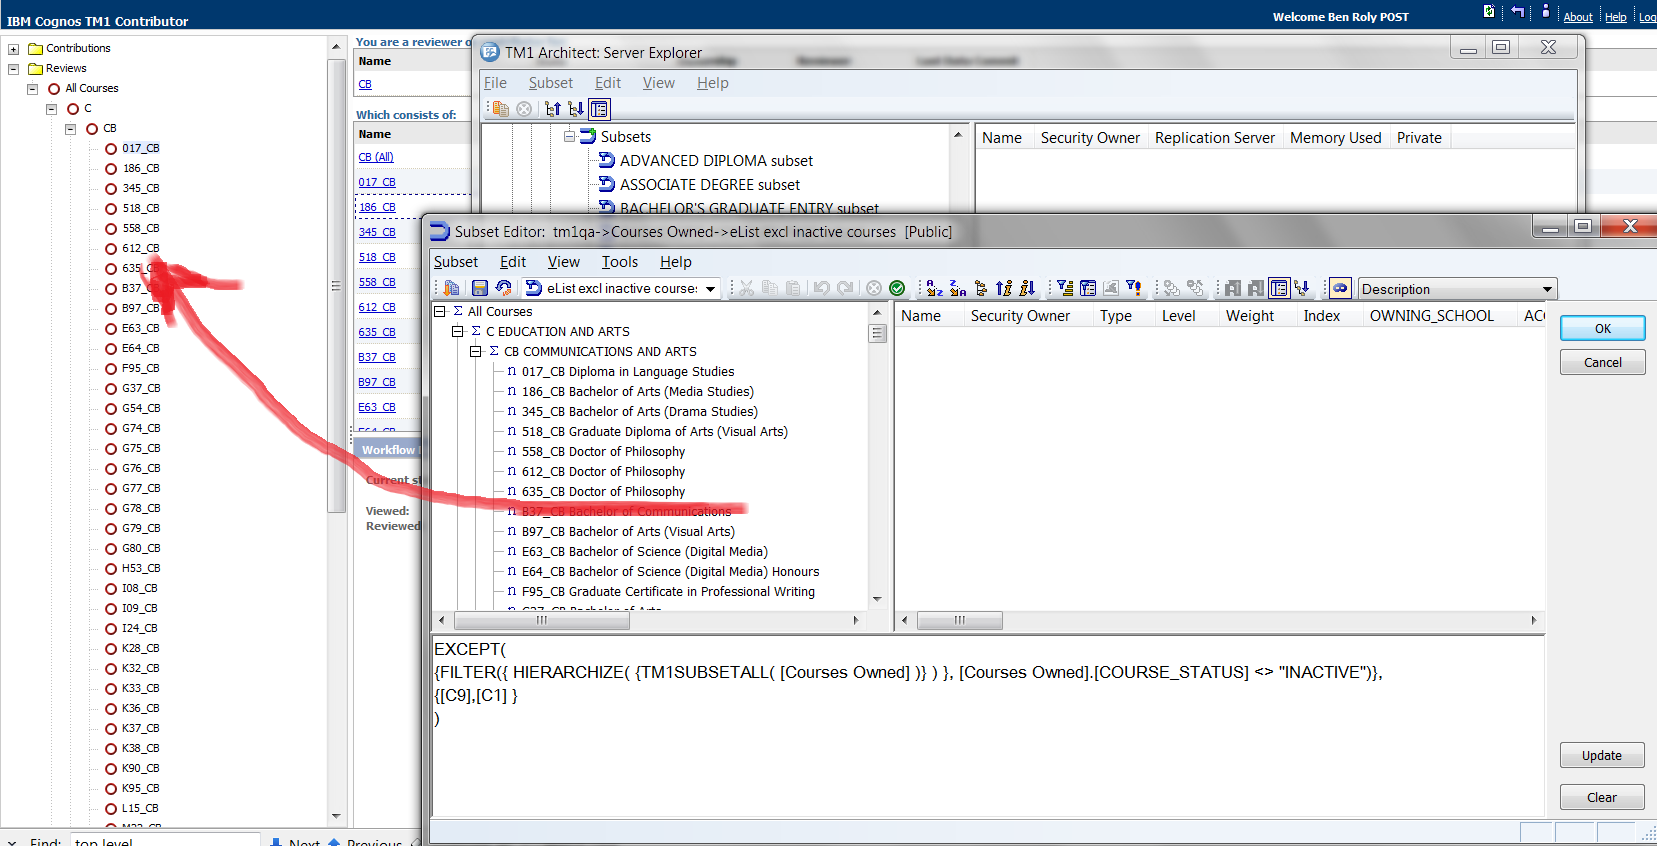
Task: Collapse the Reviews folder
Action: click(13, 69)
